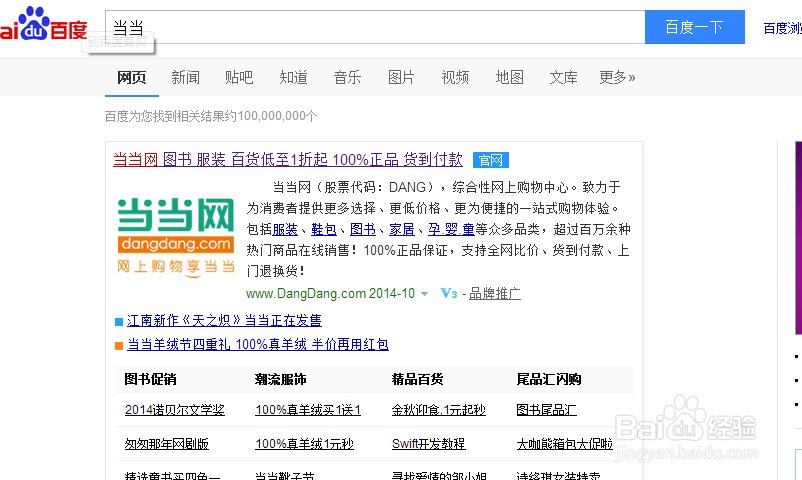Image resolution: width=802 pixels, height=480 pixels.
Task: Open the 家居 category link
Action: coord(402,229)
